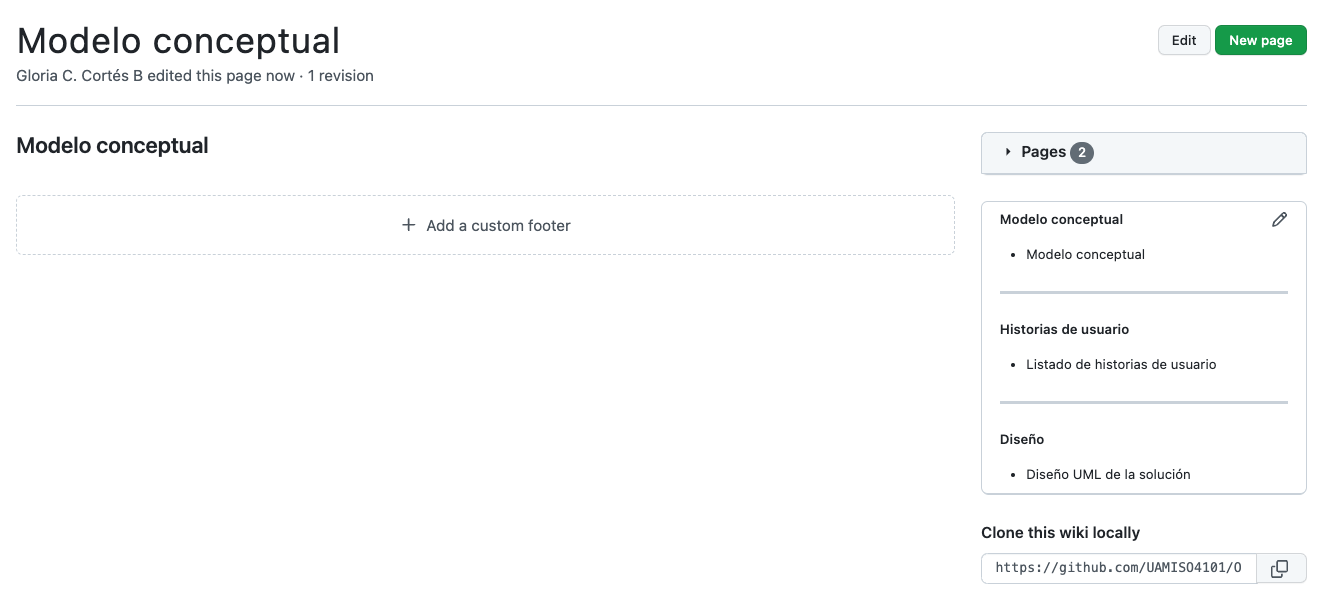The image size is (1321, 614).
Task: Click the Historias de usuario sidebar heading
Action: (x=1064, y=330)
